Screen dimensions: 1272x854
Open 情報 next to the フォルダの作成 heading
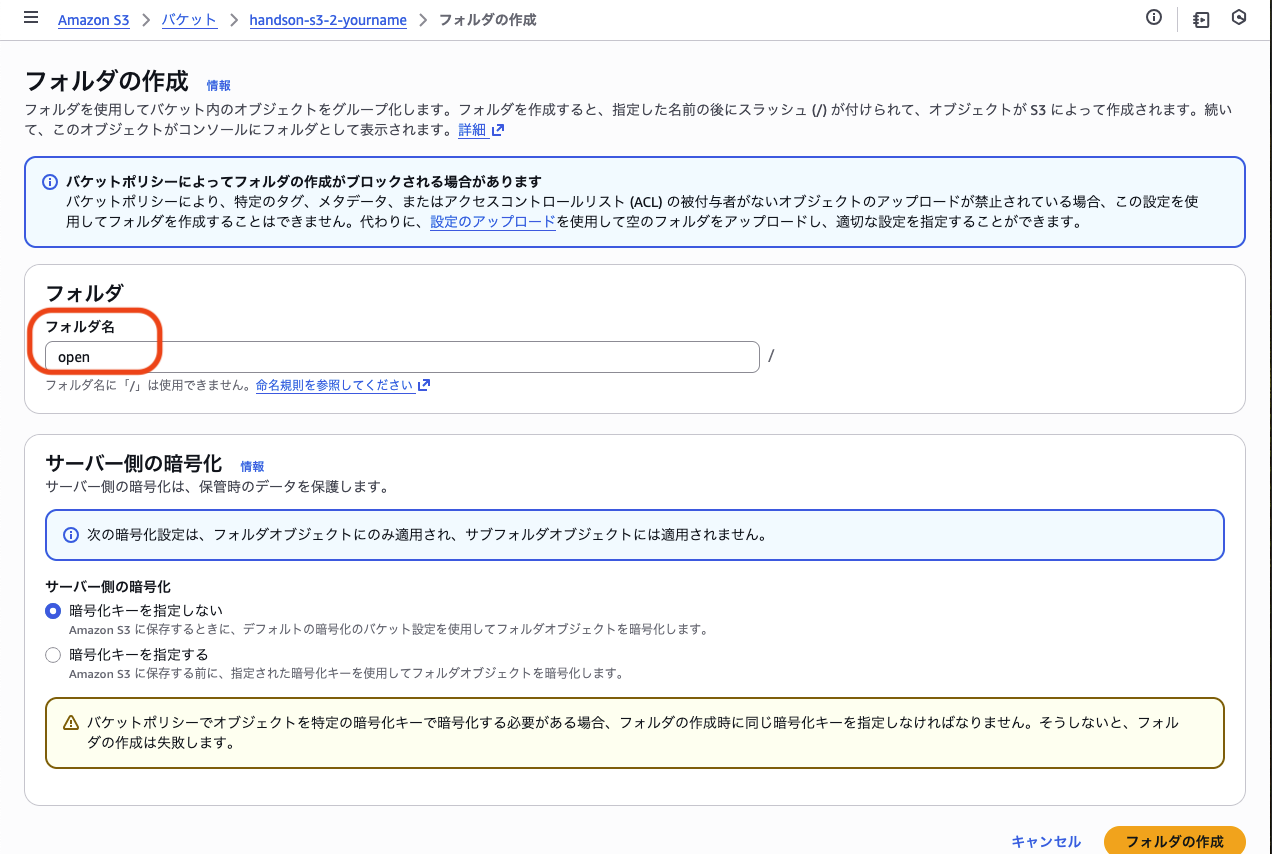[x=218, y=86]
